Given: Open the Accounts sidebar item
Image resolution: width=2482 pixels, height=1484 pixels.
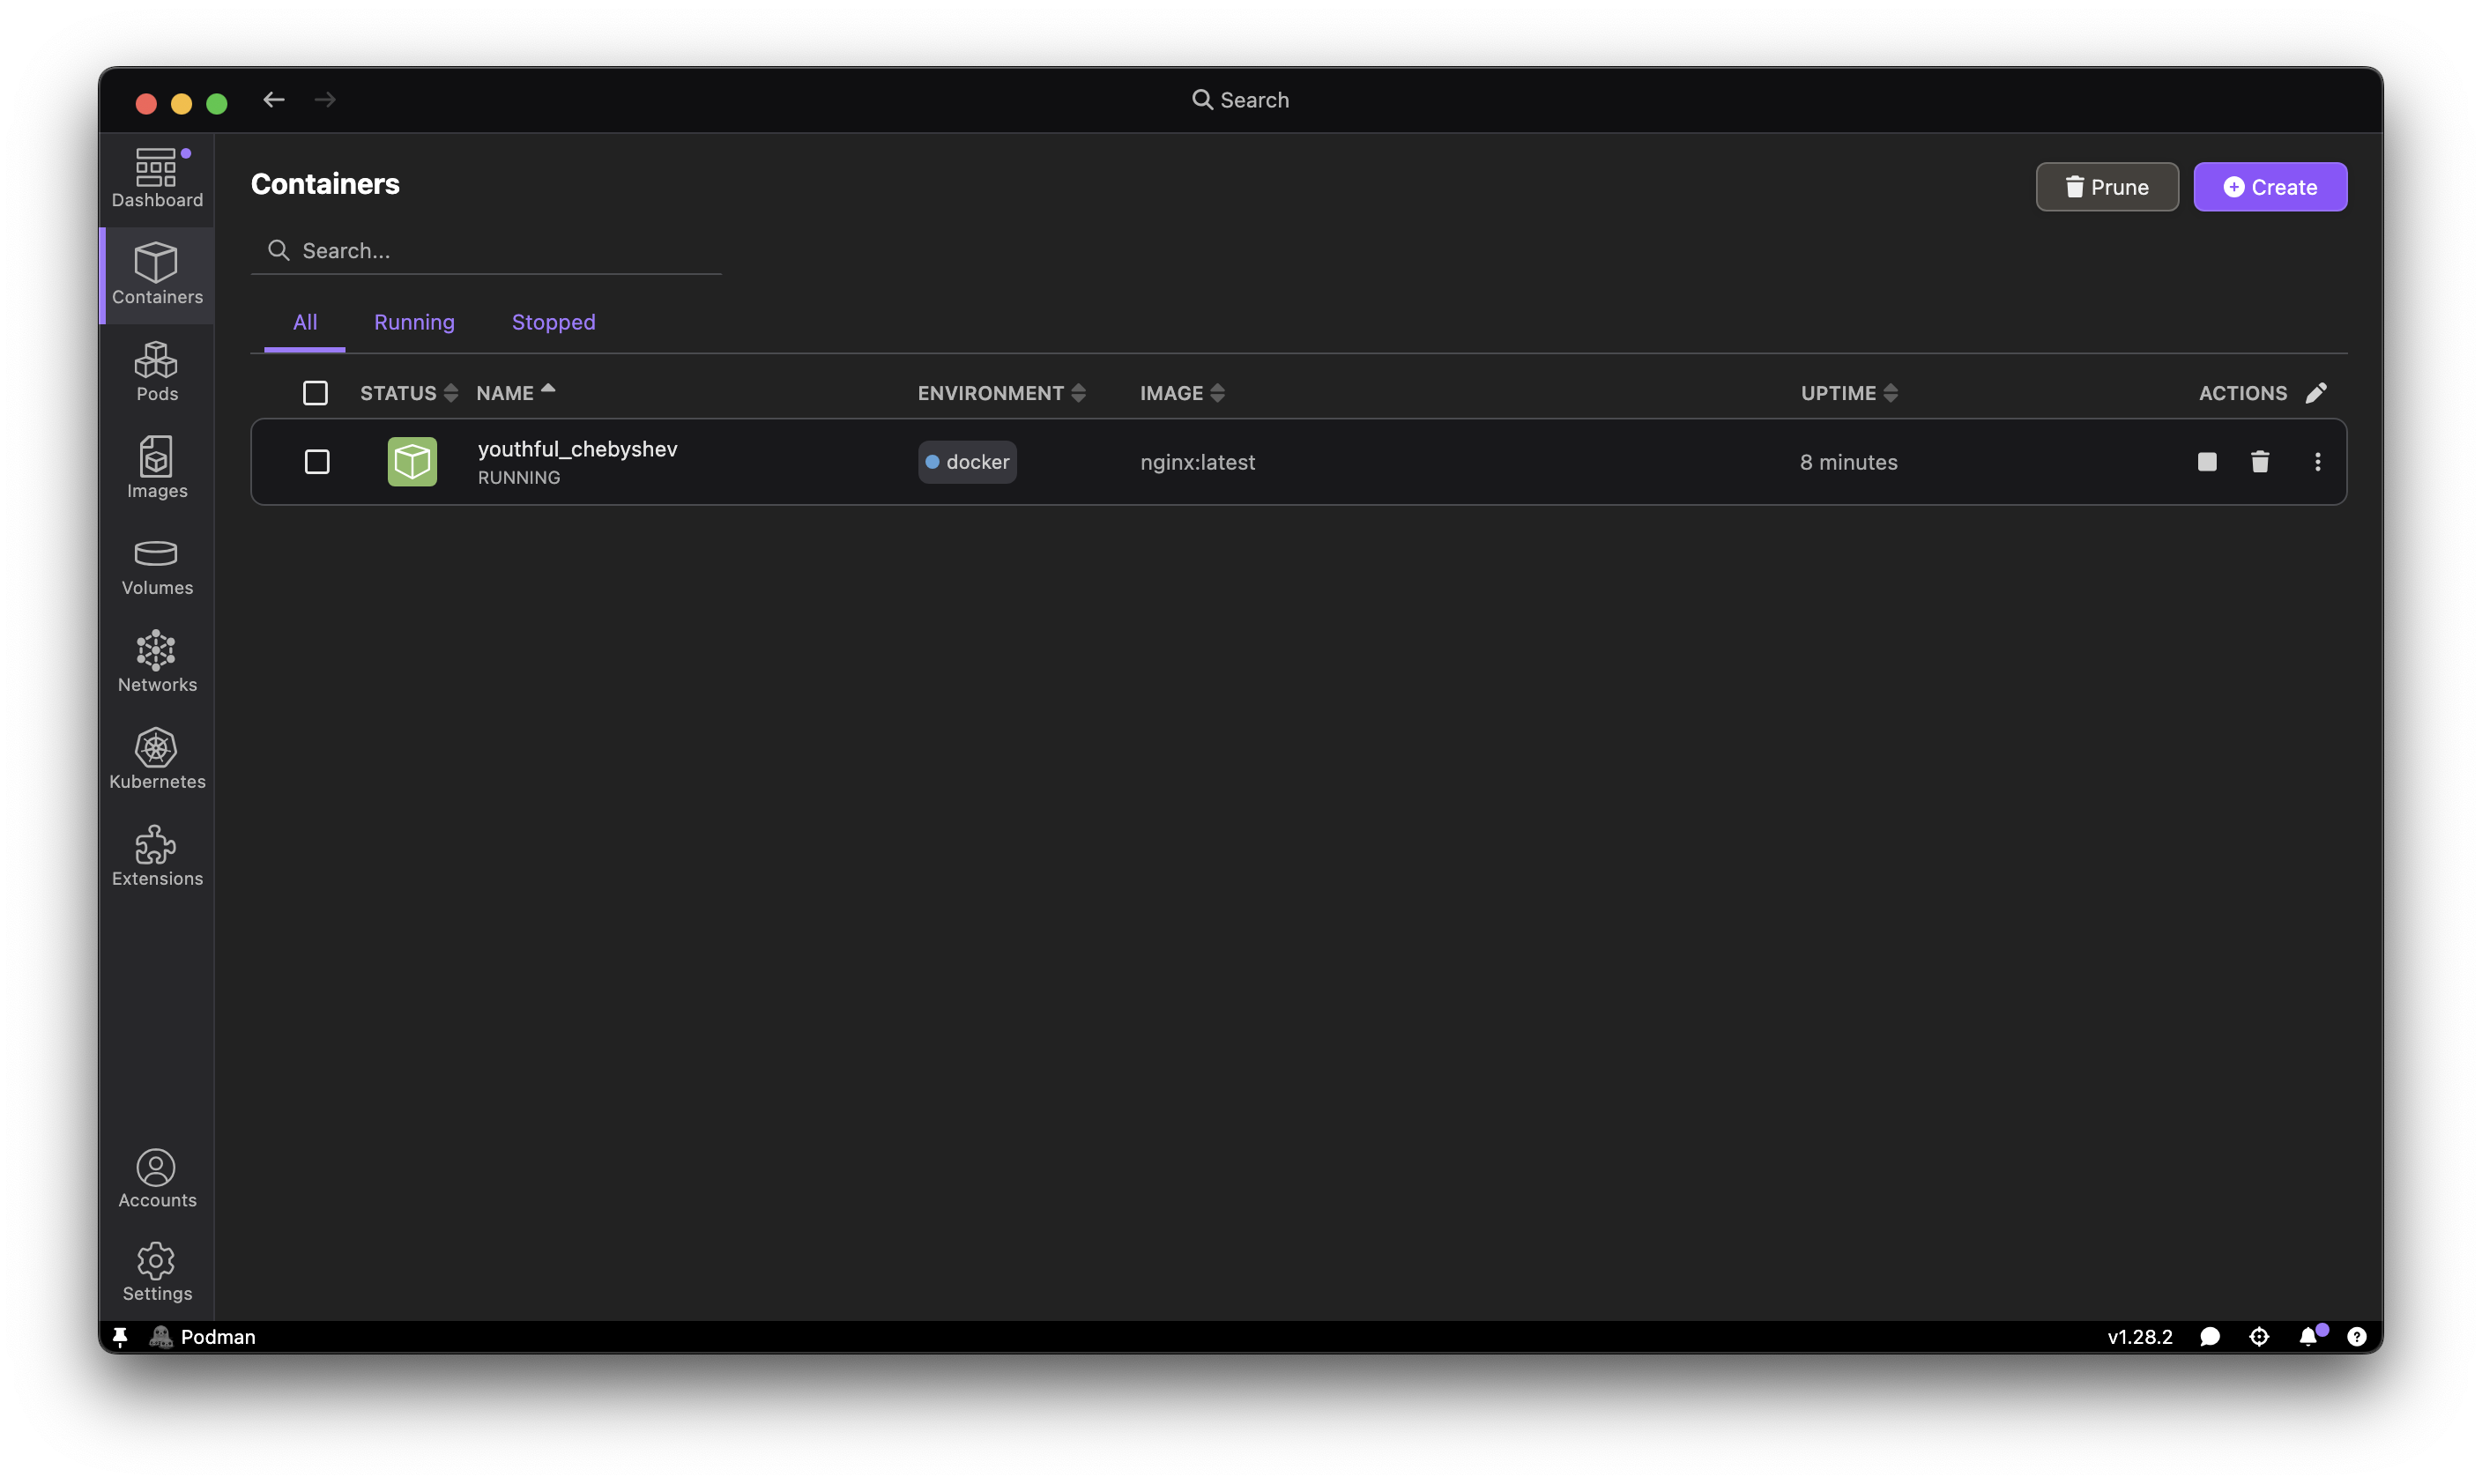Looking at the screenshot, I should 157,1178.
